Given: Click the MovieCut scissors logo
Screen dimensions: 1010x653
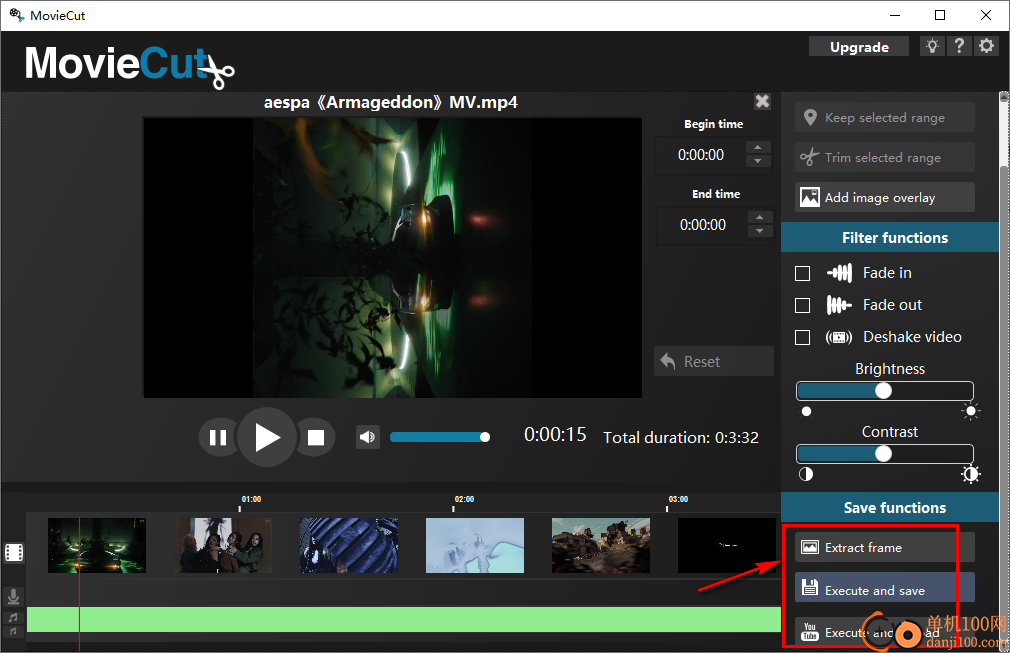Looking at the screenshot, I should click(x=129, y=65).
